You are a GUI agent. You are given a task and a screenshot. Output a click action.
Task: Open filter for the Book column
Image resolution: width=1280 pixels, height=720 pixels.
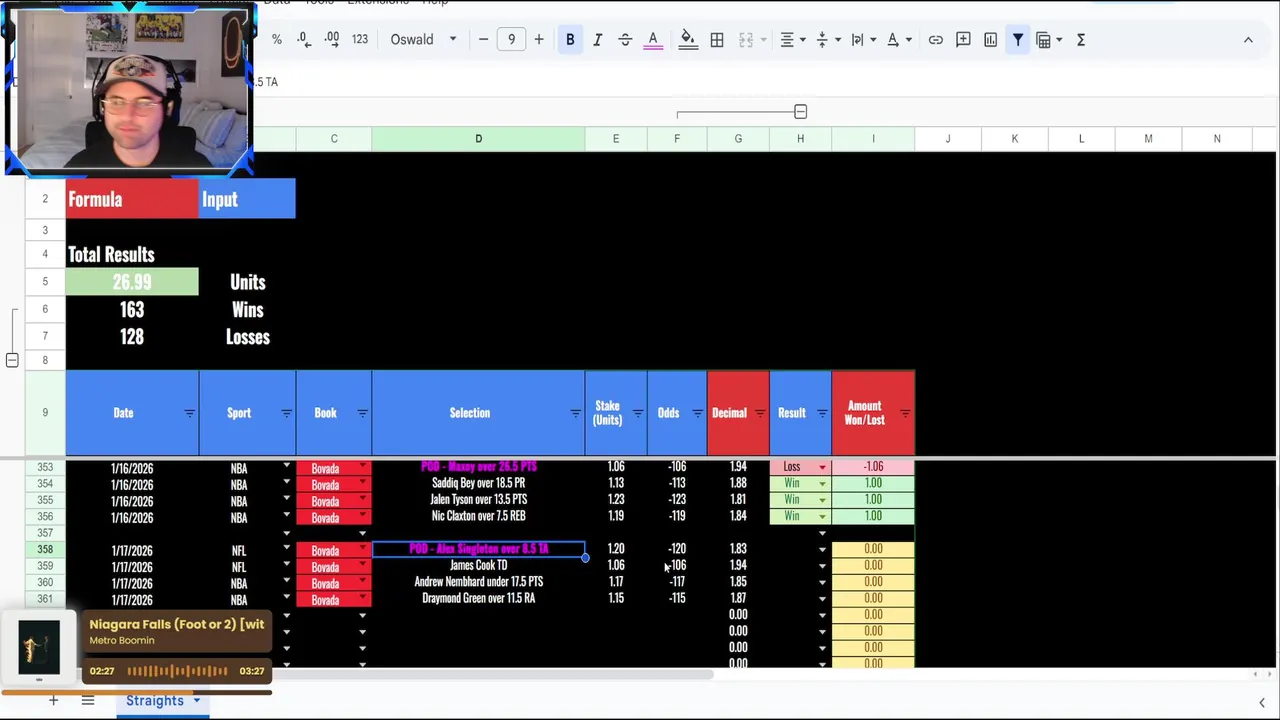coord(362,413)
